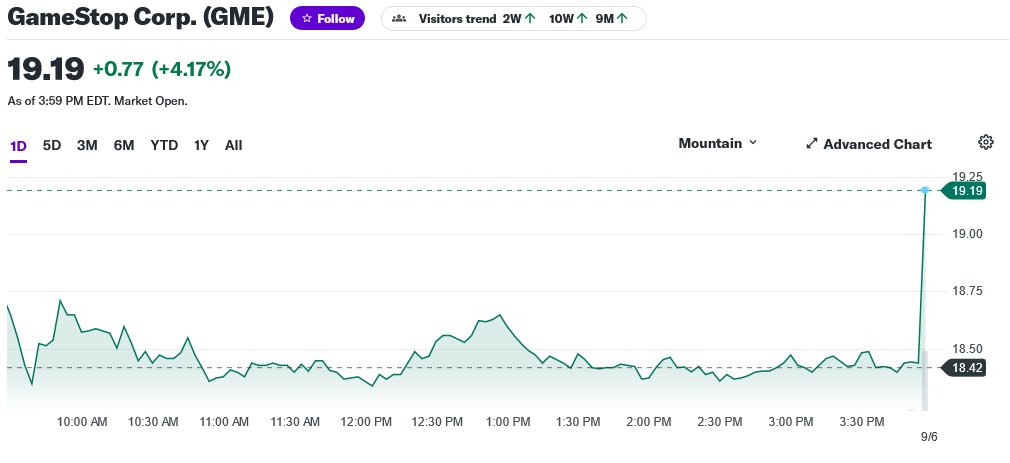Select the 1D range tab
This screenshot has height=463, width=1010.
pos(18,146)
